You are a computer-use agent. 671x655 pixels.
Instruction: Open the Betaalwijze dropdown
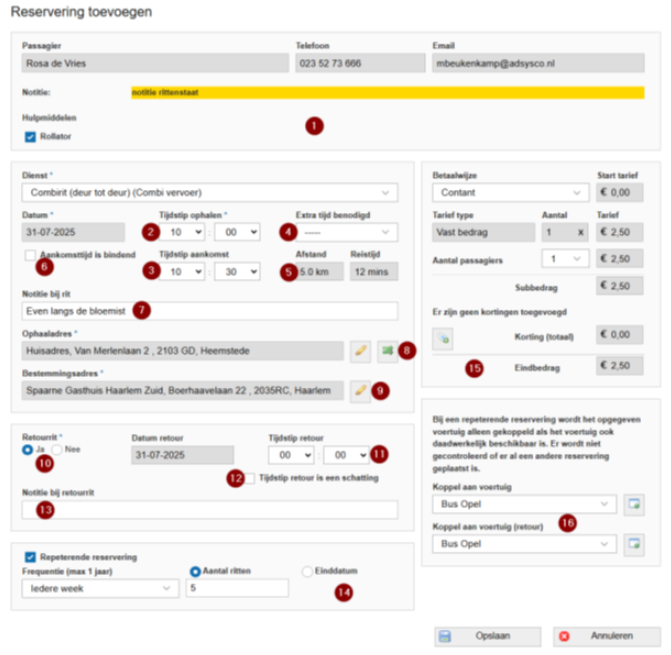click(511, 193)
